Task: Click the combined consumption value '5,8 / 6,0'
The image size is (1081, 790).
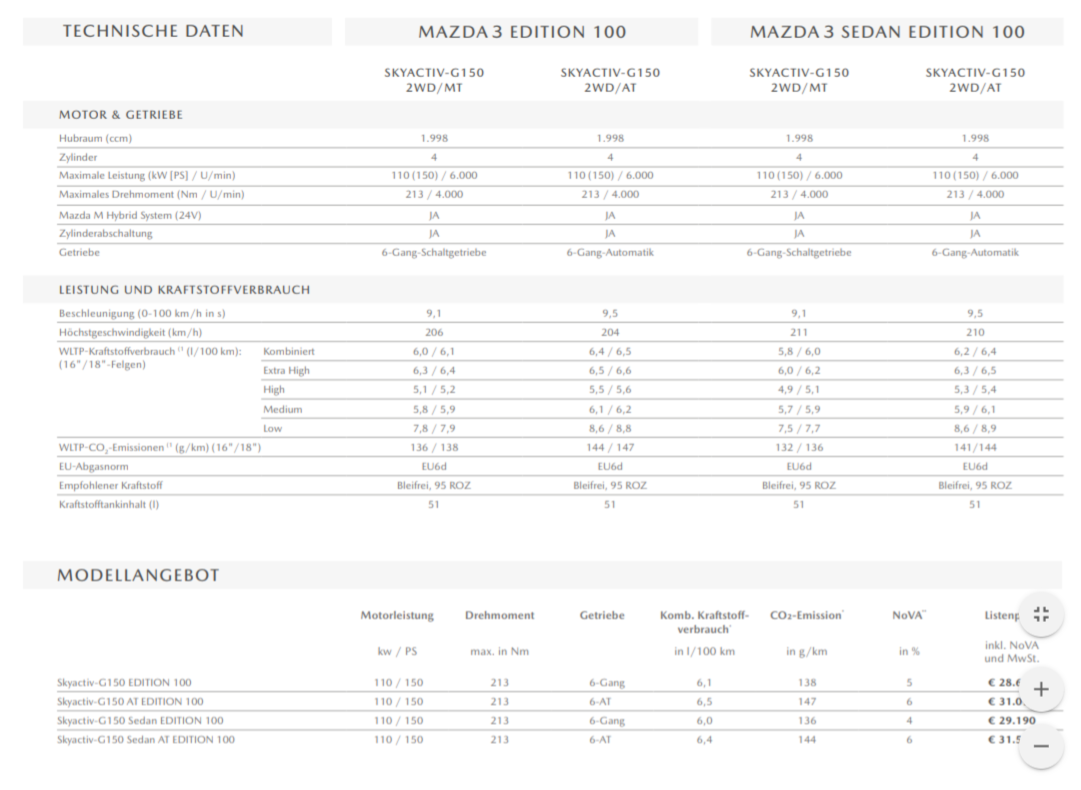Action: coord(798,352)
